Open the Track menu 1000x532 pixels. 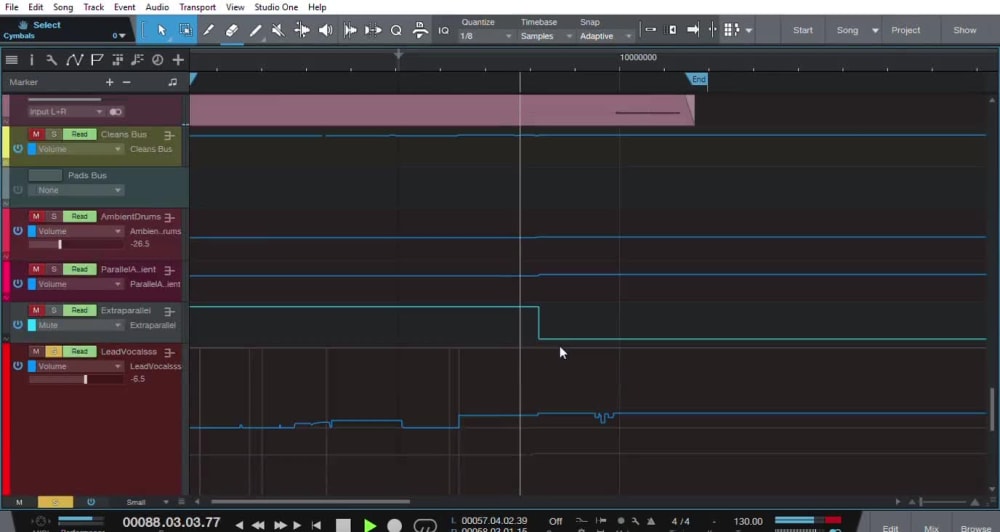[x=93, y=7]
